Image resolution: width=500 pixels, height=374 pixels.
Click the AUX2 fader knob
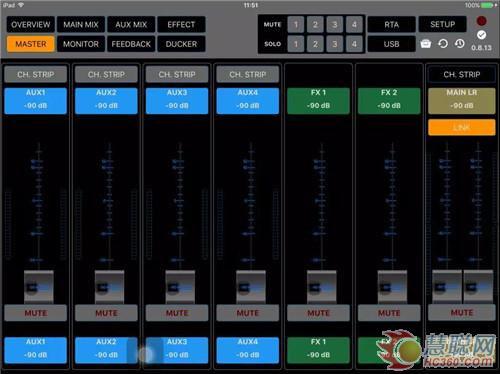109,287
